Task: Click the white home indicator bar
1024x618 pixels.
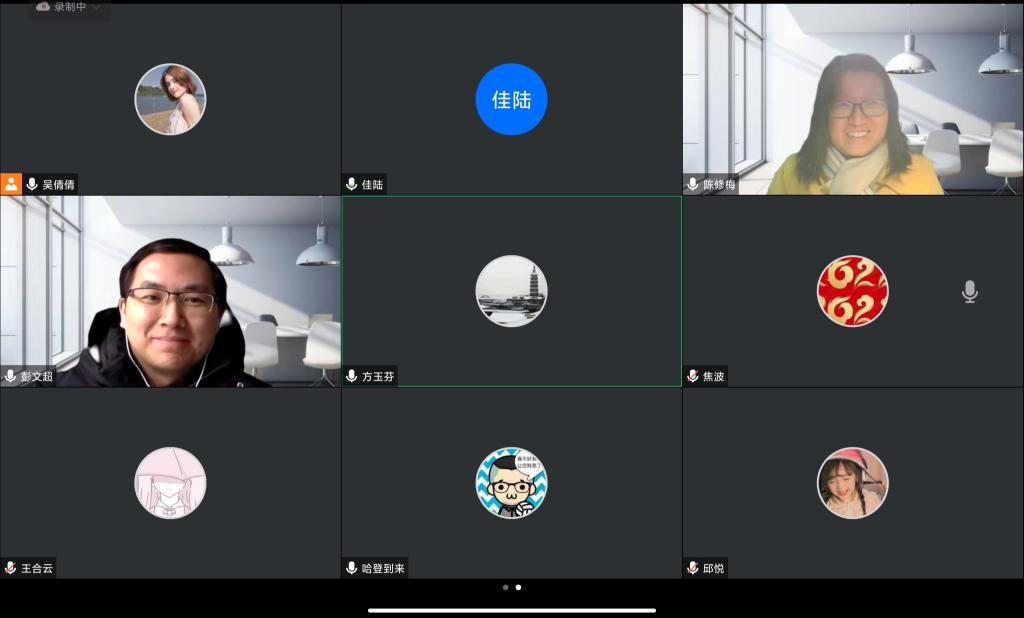Action: (511, 610)
